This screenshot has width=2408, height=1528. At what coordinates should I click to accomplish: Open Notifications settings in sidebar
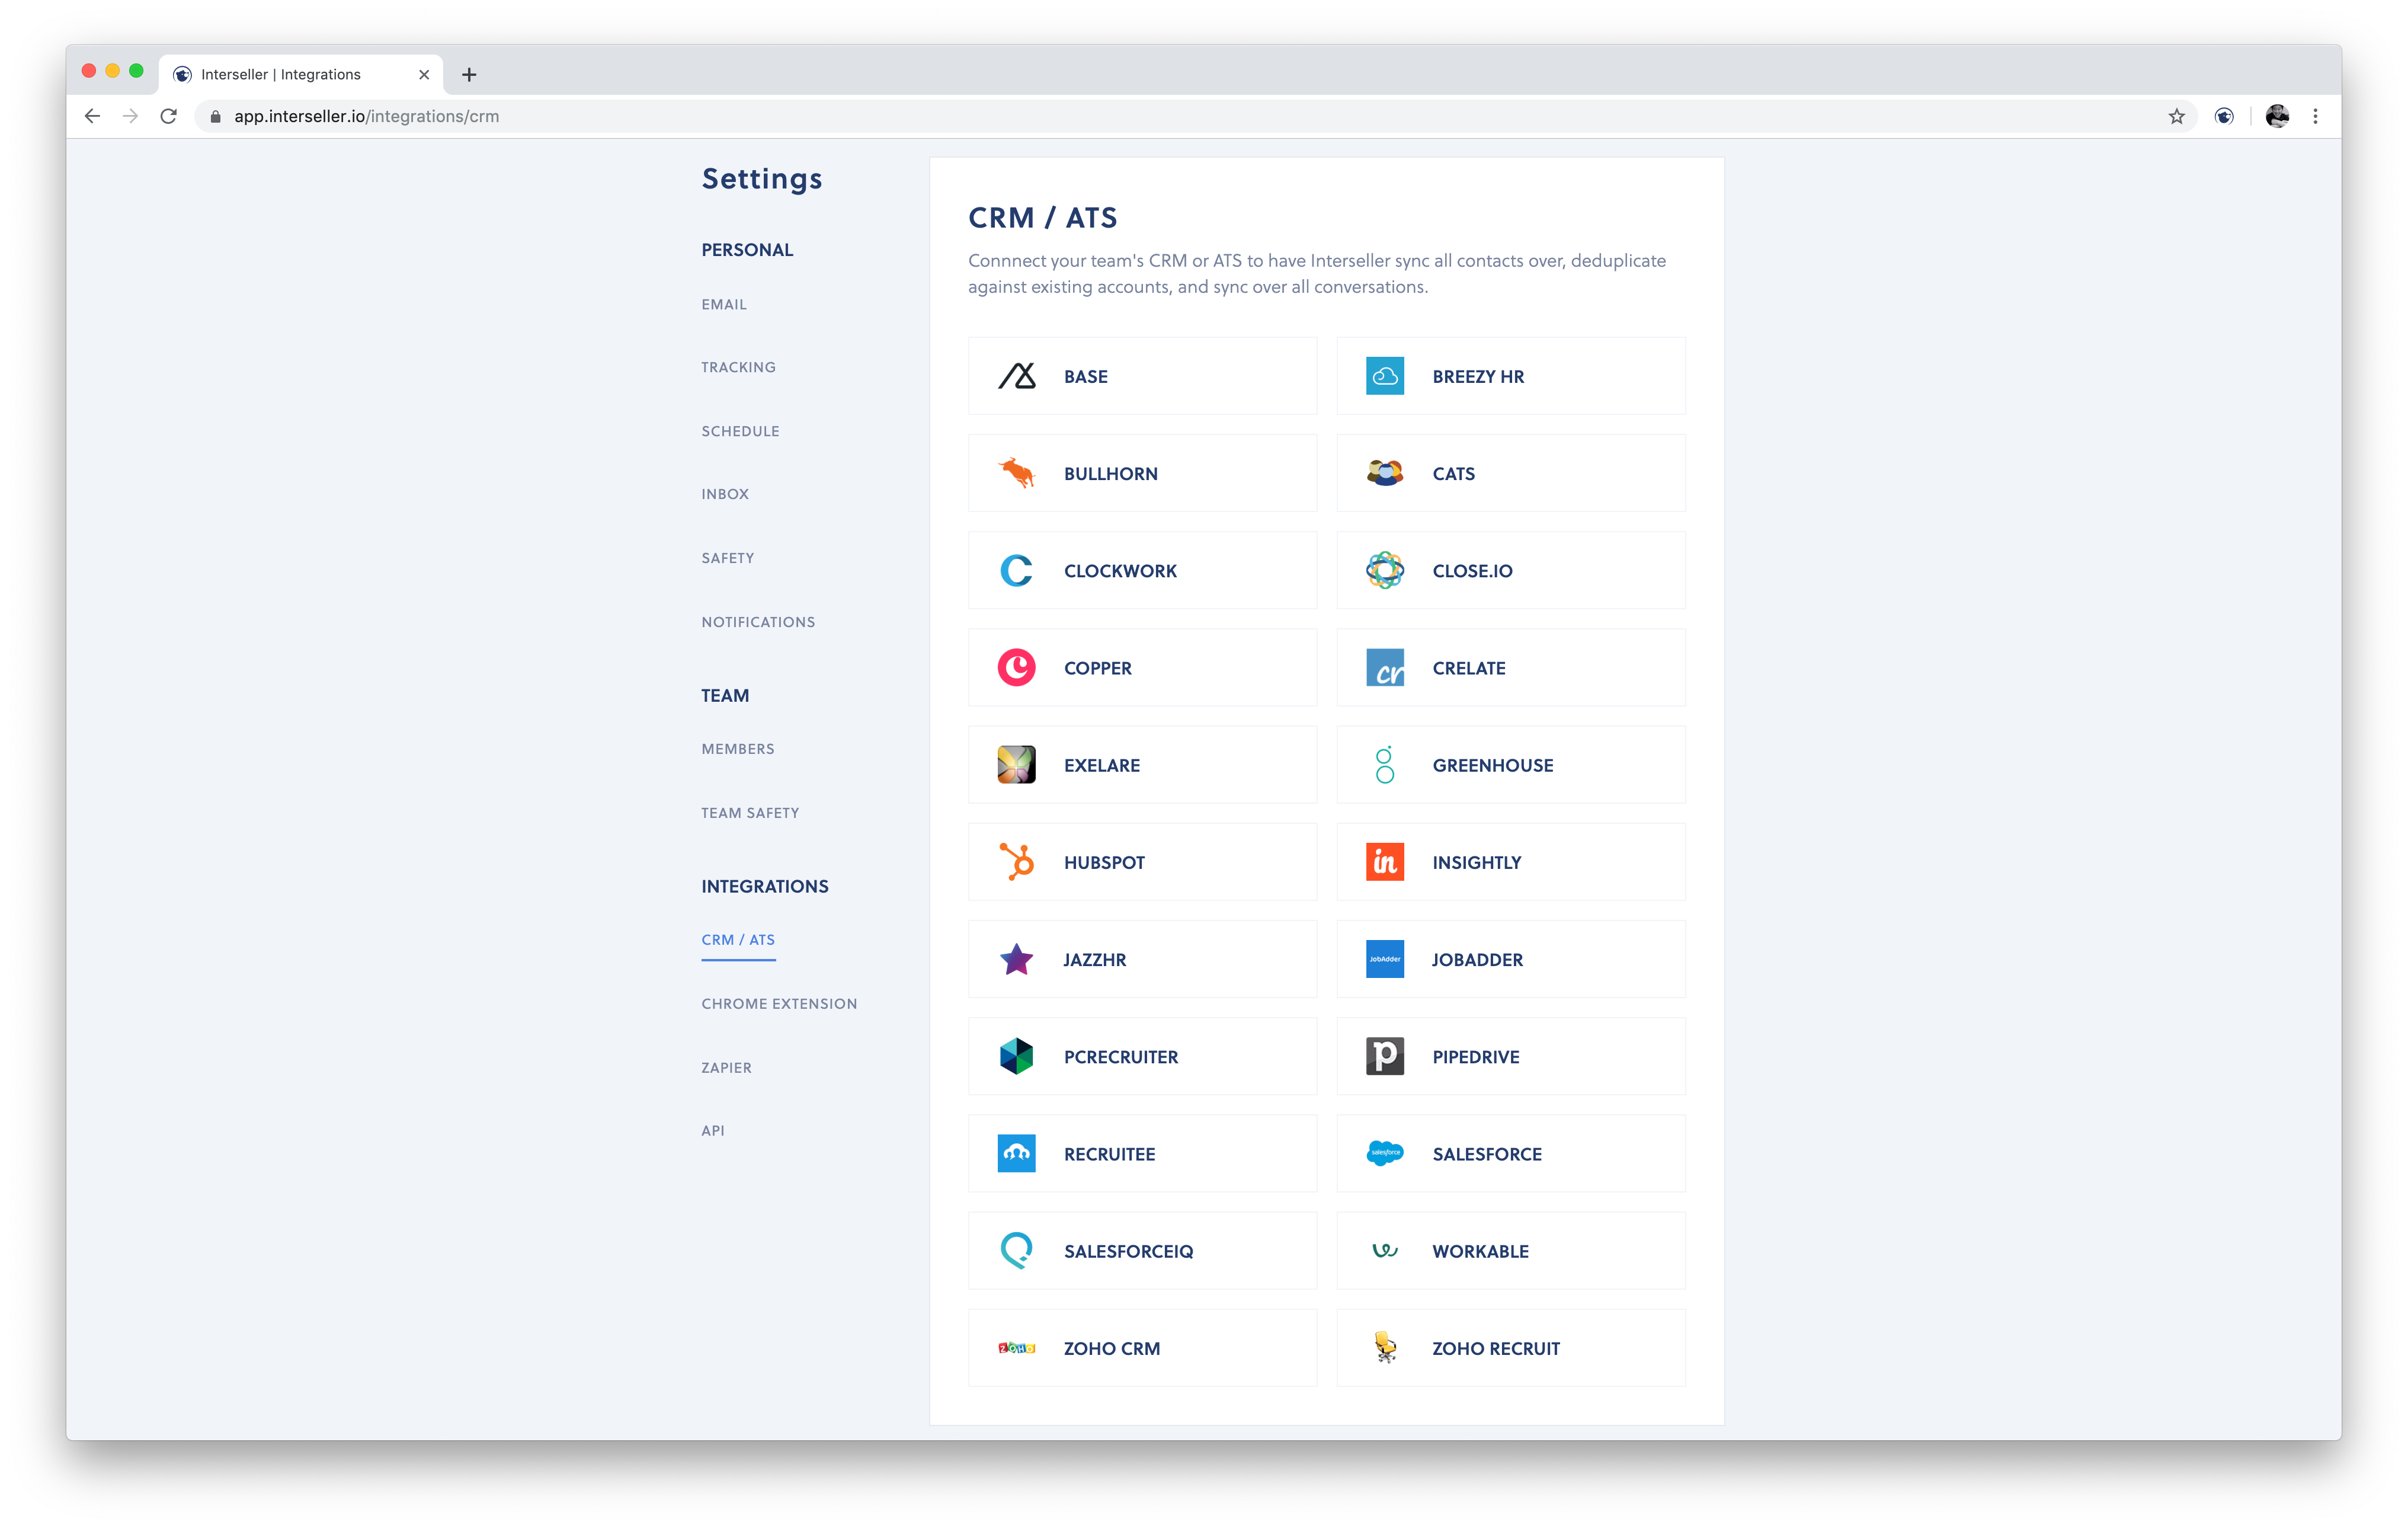758,622
